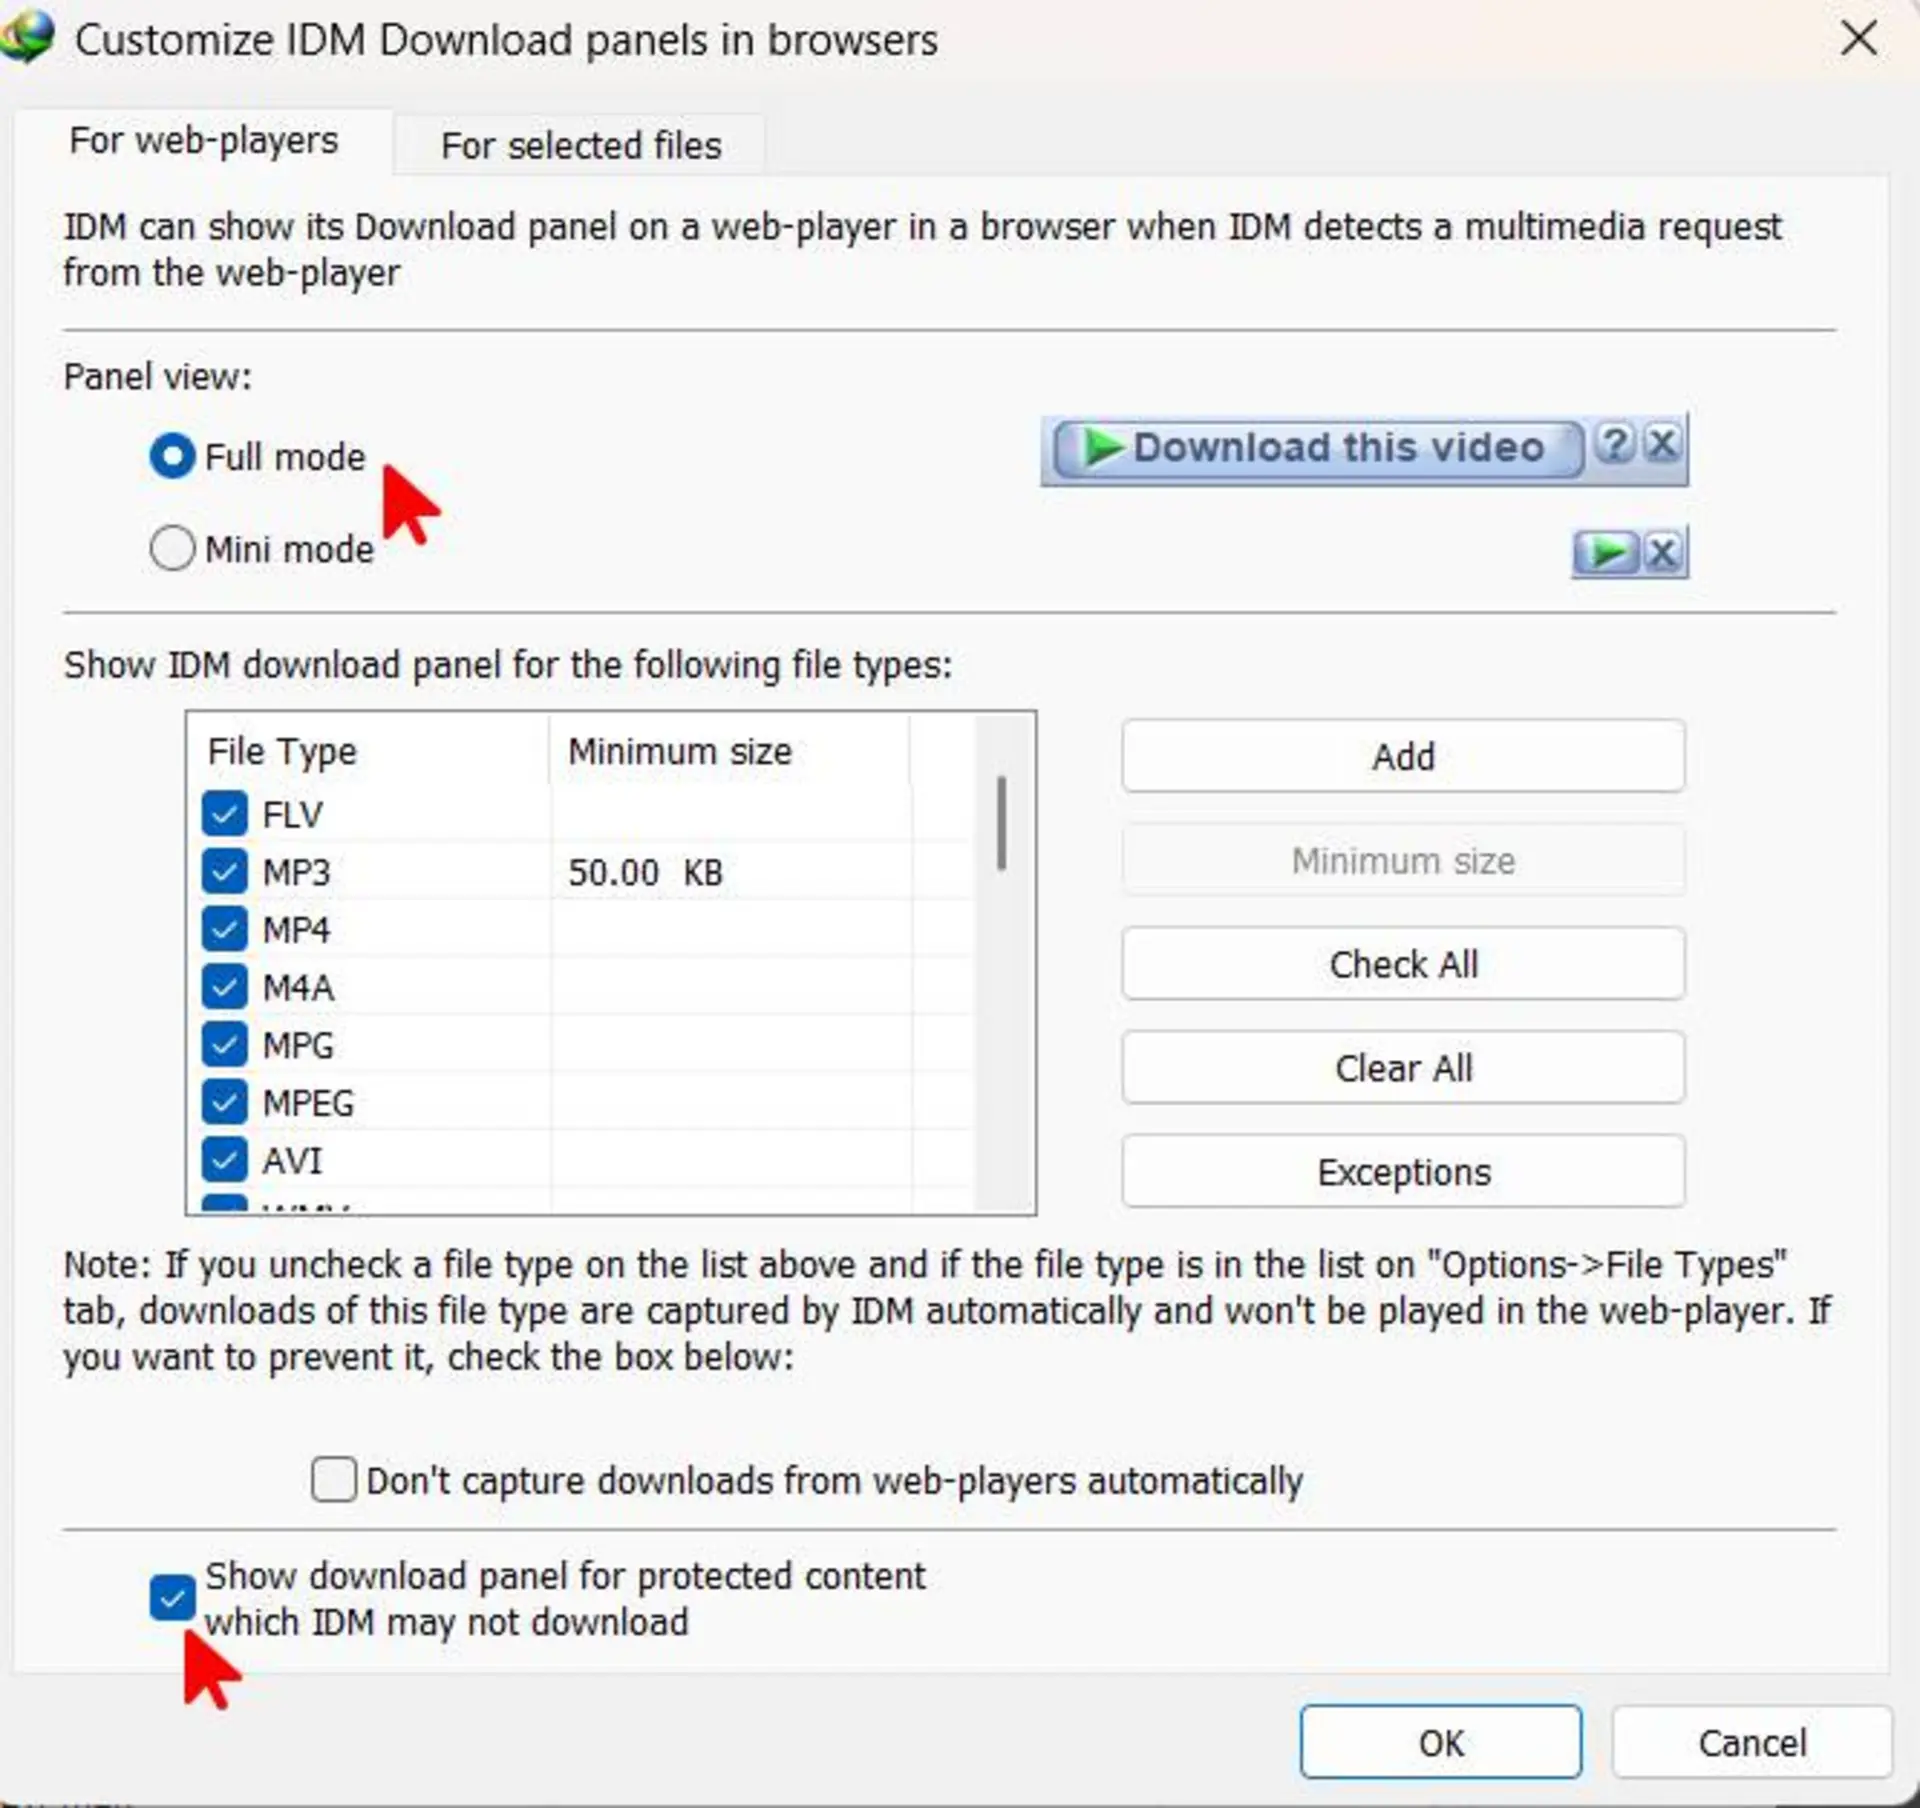Click the Add button
Viewport: 1920px width, 1808px height.
pyautogui.click(x=1403, y=757)
